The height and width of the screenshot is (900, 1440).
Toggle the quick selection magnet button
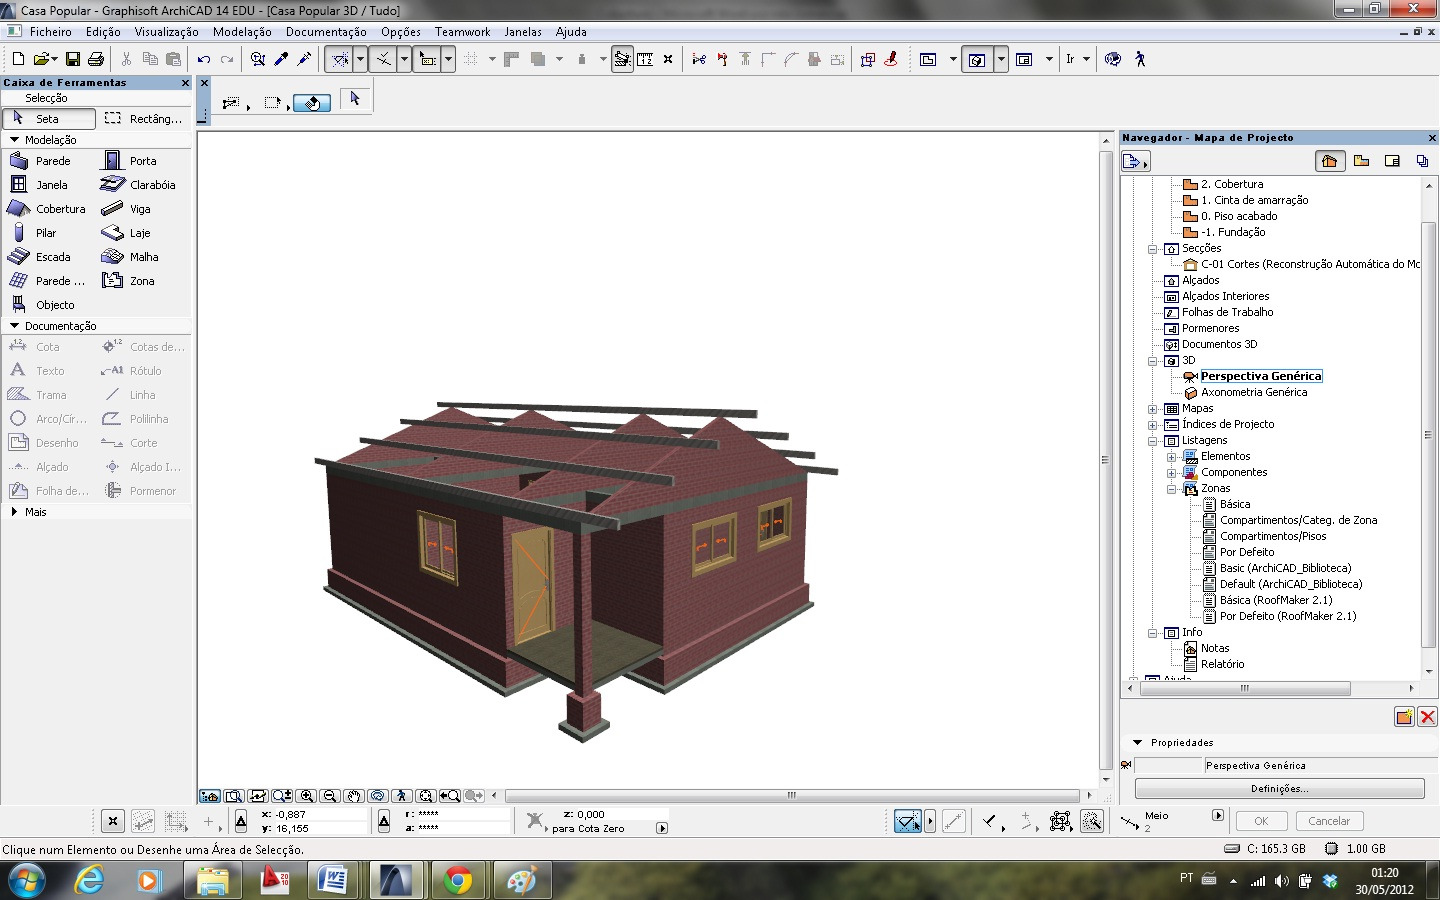[312, 102]
